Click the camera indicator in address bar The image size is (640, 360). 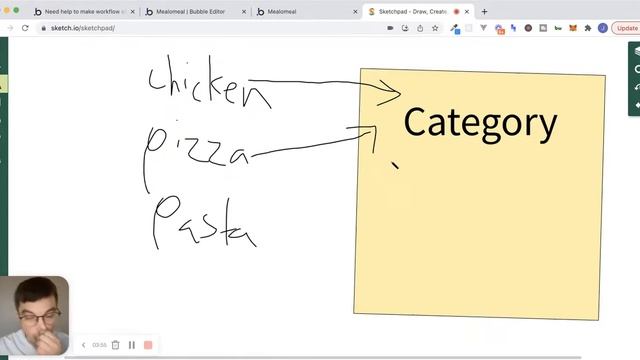390,28
